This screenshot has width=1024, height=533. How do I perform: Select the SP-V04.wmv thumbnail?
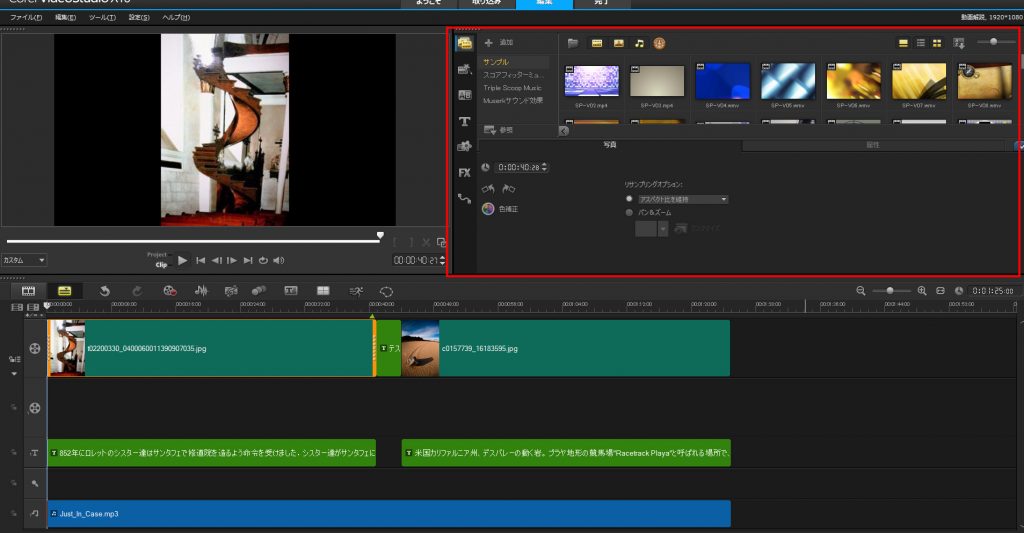pos(722,82)
